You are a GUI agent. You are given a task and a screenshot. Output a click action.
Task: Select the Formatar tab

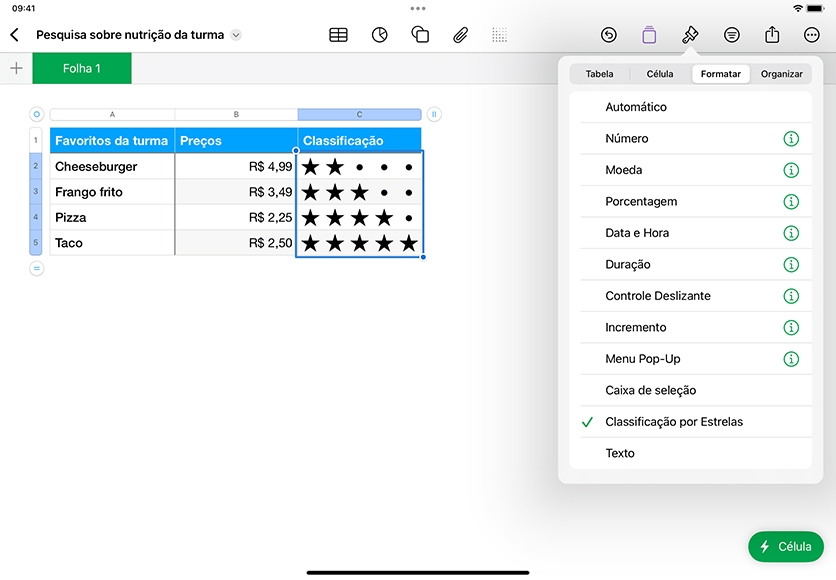point(721,74)
